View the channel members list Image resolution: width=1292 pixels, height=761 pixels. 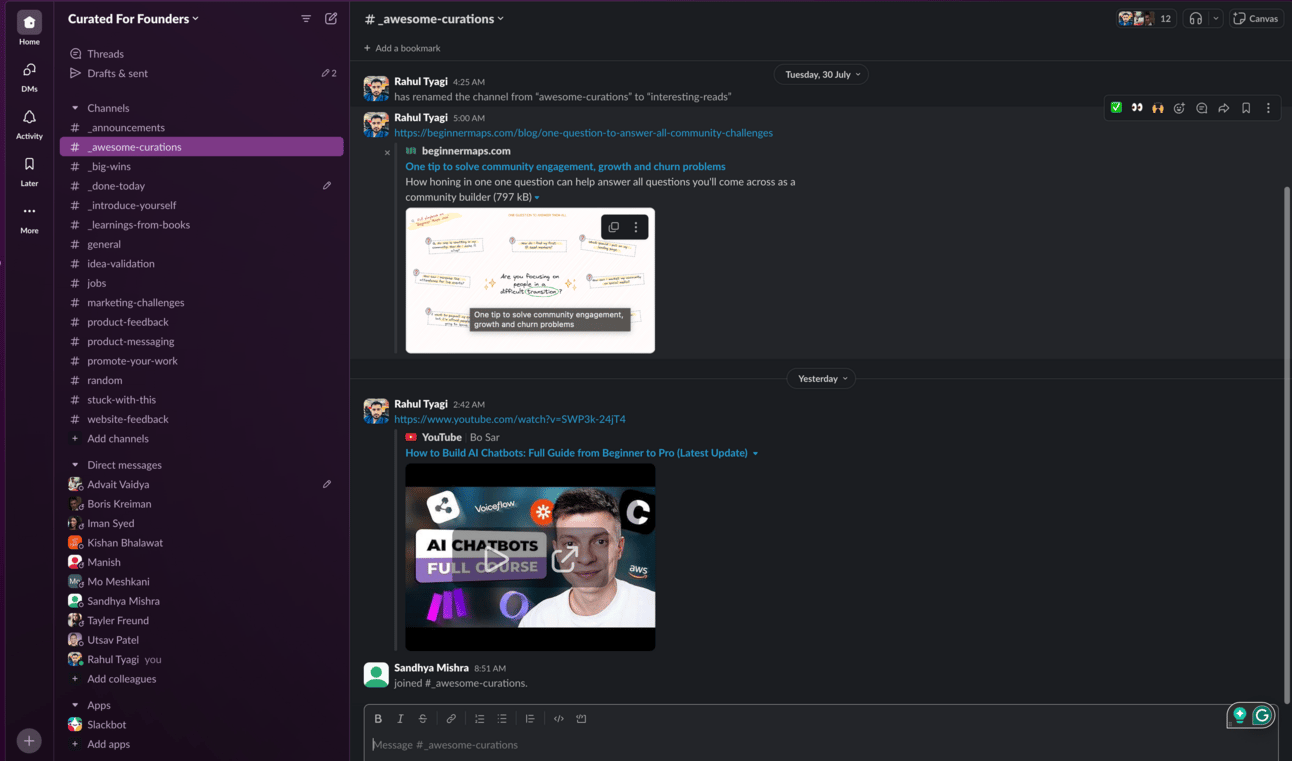click(x=1145, y=19)
